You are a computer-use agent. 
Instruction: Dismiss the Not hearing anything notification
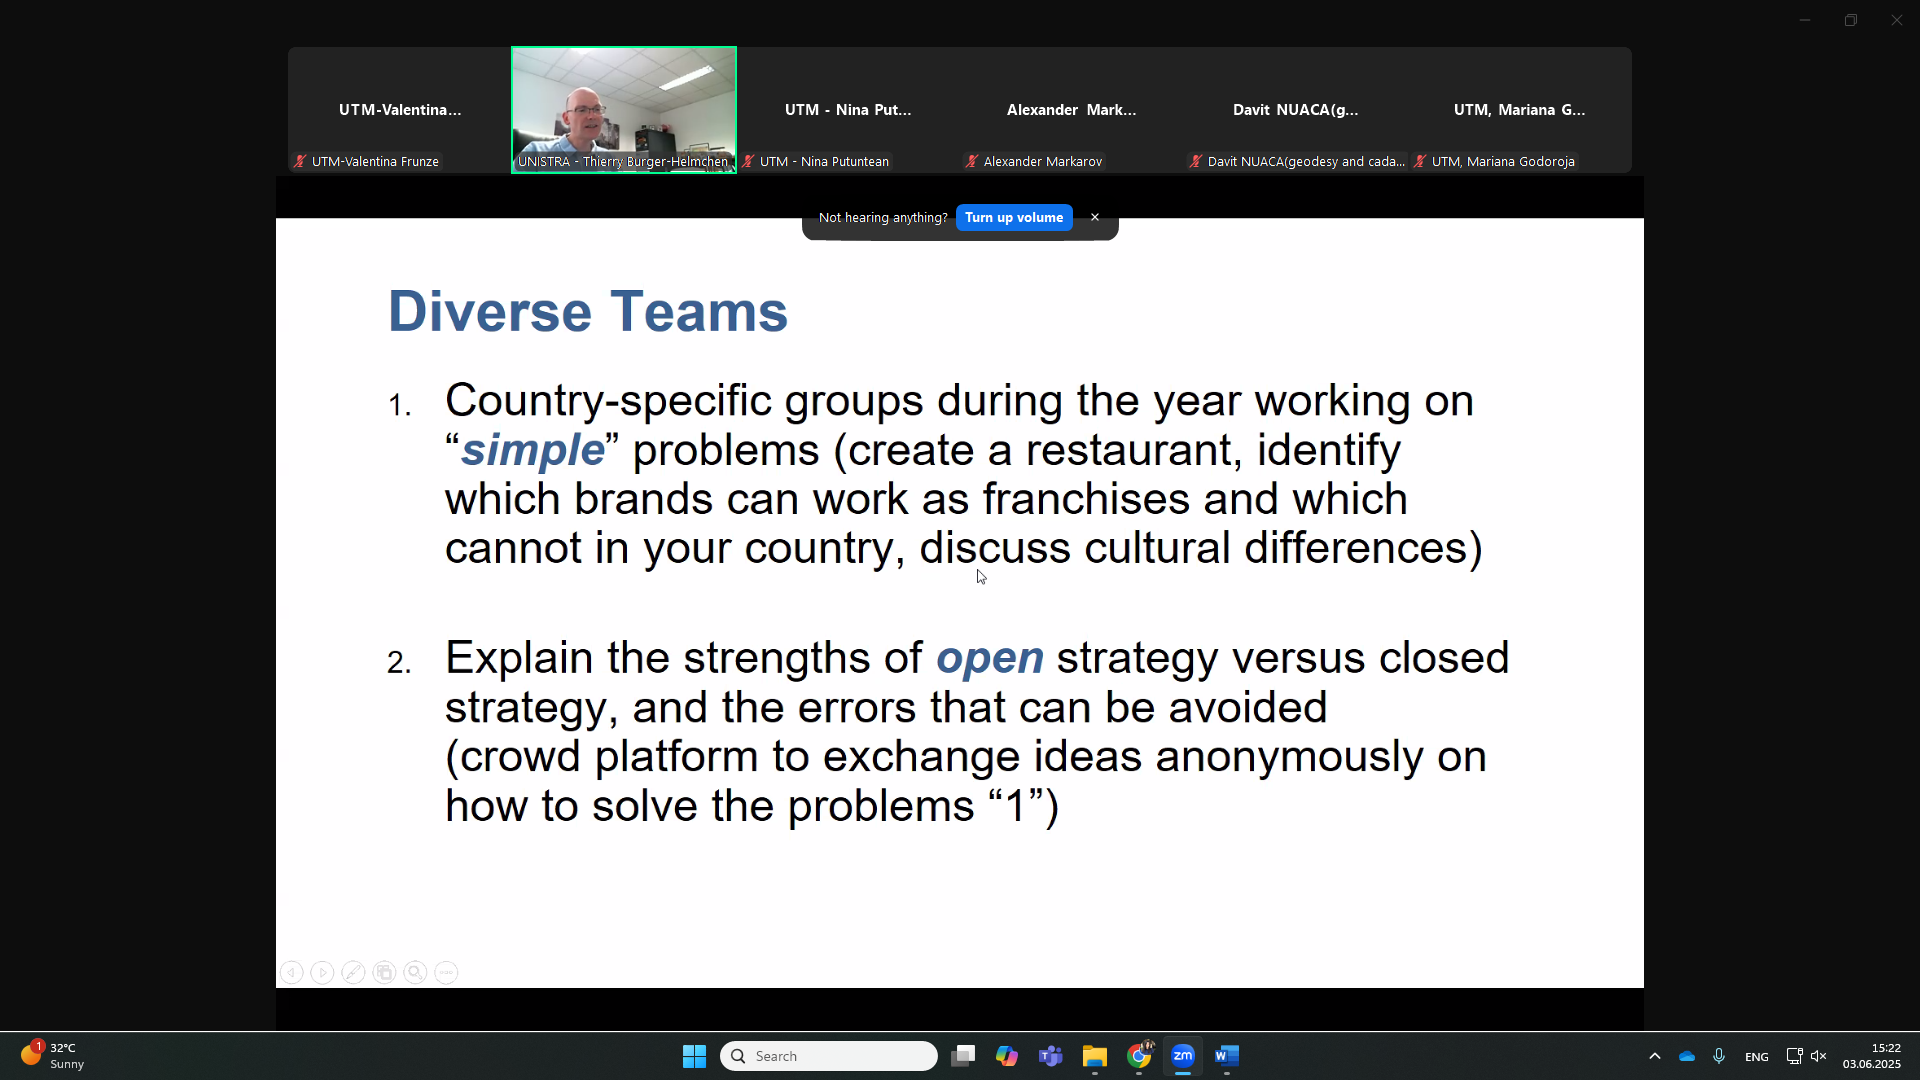coord(1095,217)
